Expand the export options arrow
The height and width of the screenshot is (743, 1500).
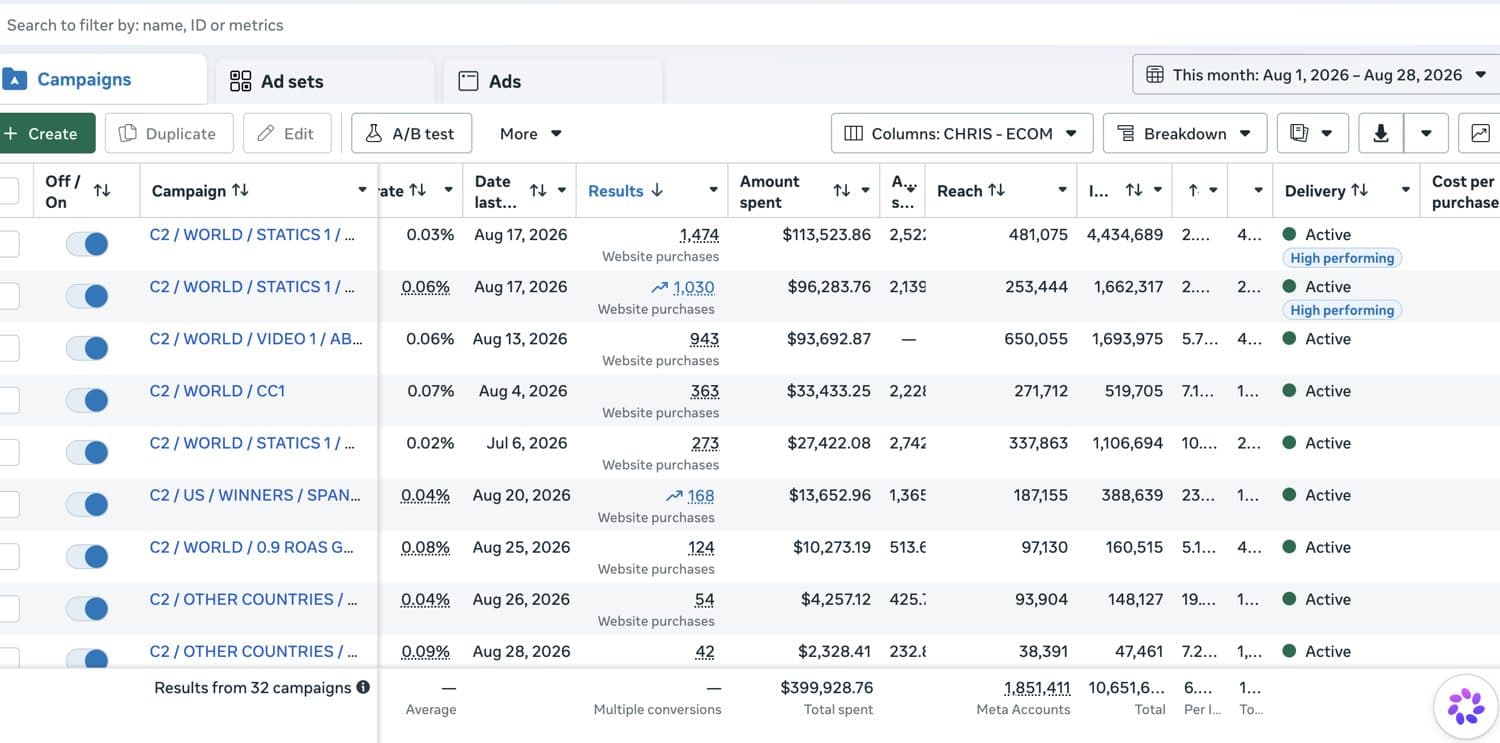click(x=1426, y=133)
